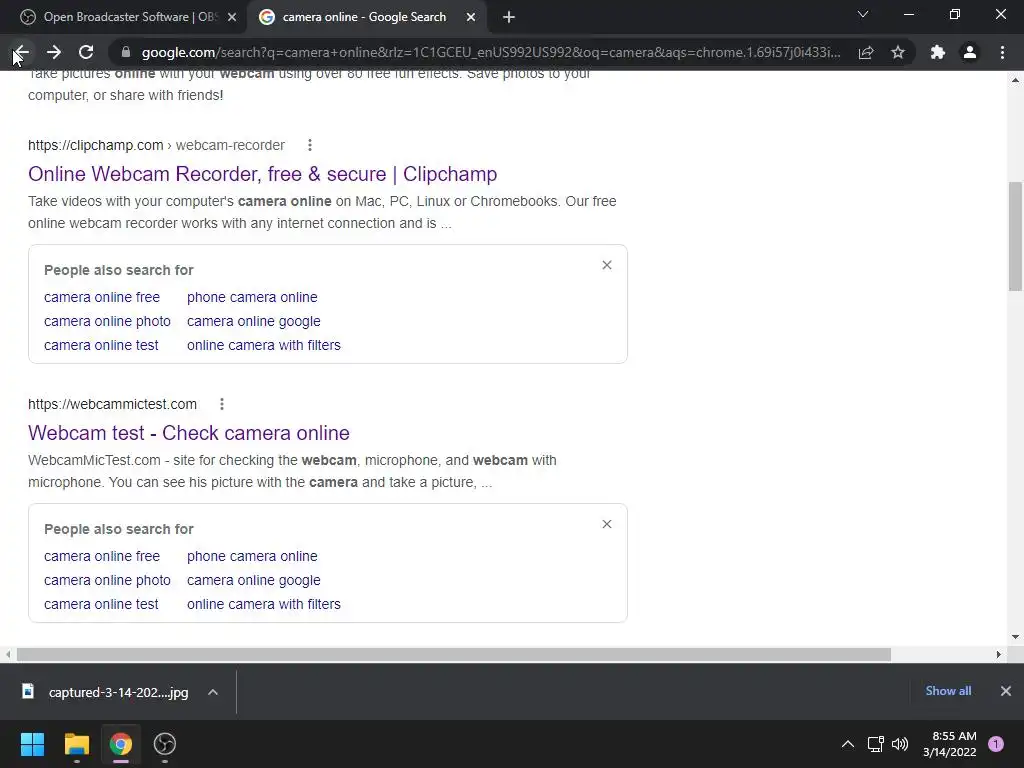Open options for the webcammictest.com result
Screen dimensions: 1024x768
(x=221, y=404)
